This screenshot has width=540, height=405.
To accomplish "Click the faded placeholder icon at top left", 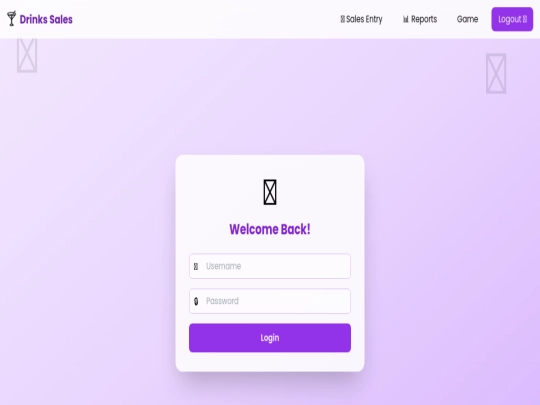I will tap(27, 55).
